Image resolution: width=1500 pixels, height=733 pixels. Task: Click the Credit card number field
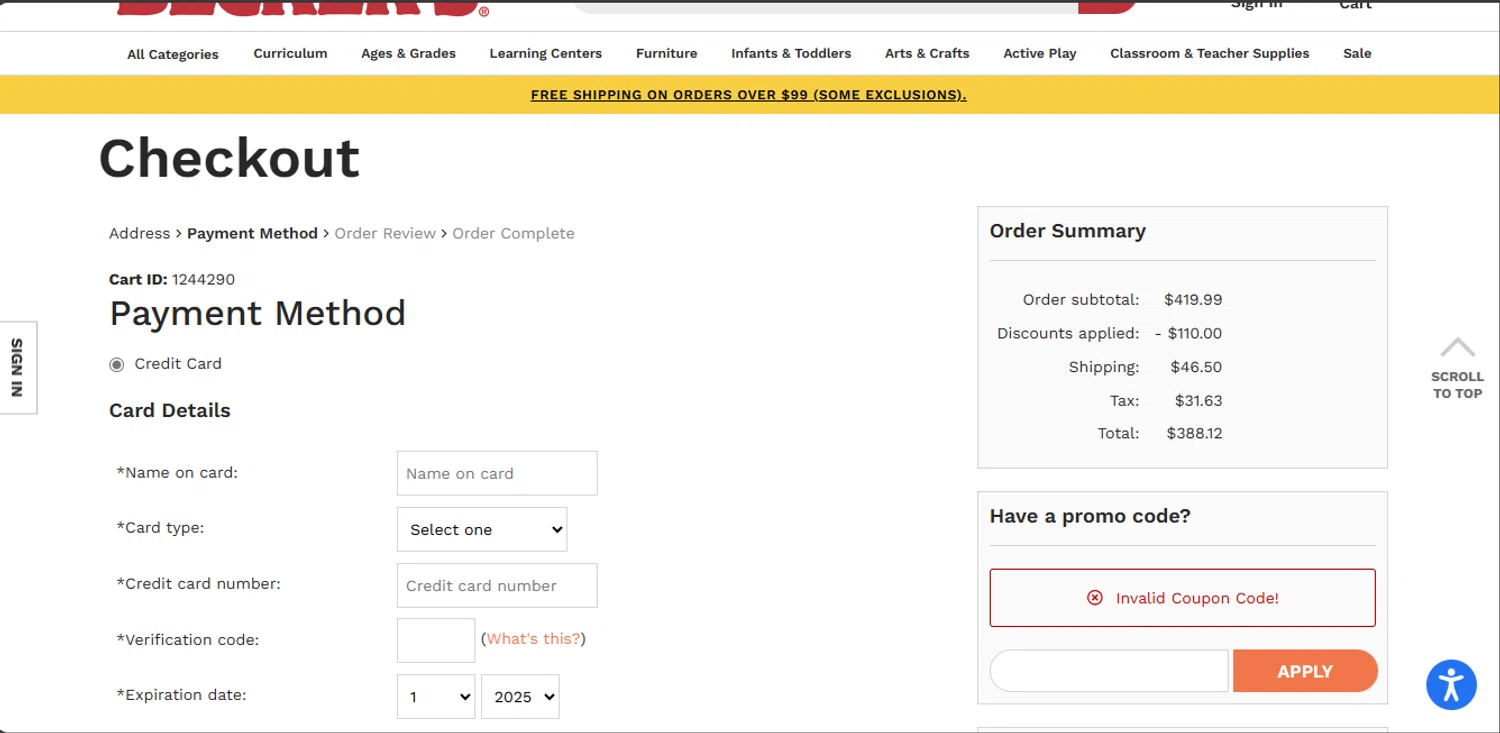click(497, 585)
